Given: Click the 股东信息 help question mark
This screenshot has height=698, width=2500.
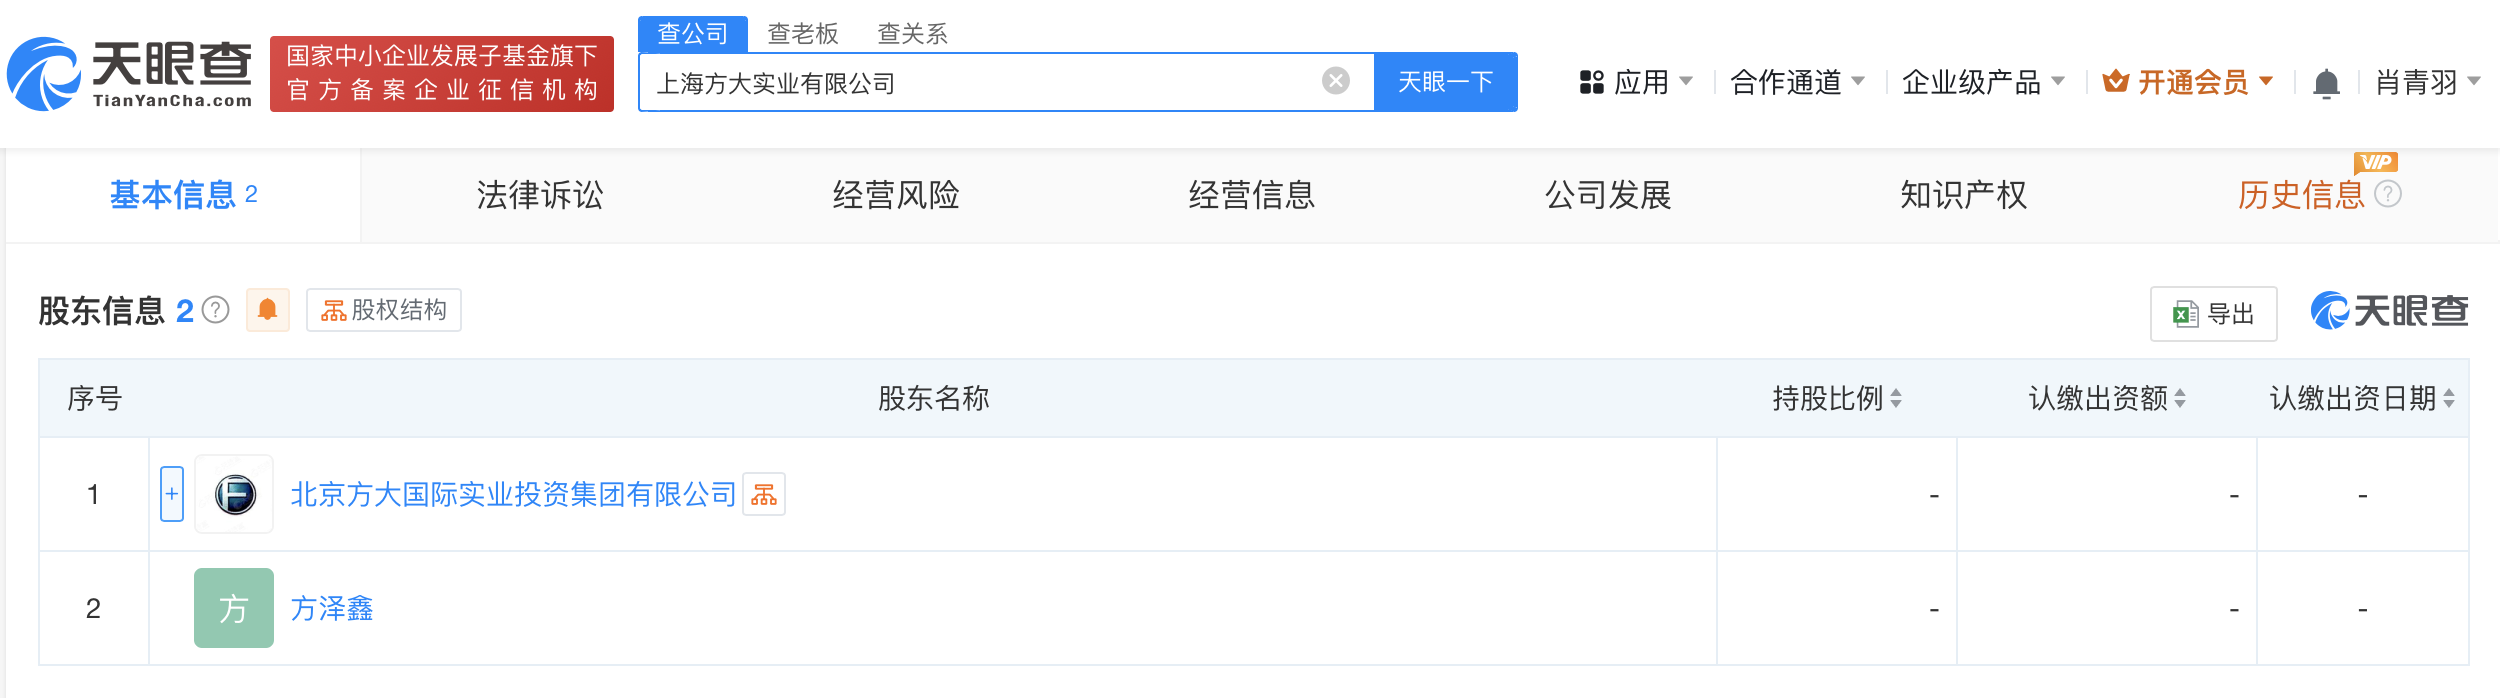Looking at the screenshot, I should (215, 311).
